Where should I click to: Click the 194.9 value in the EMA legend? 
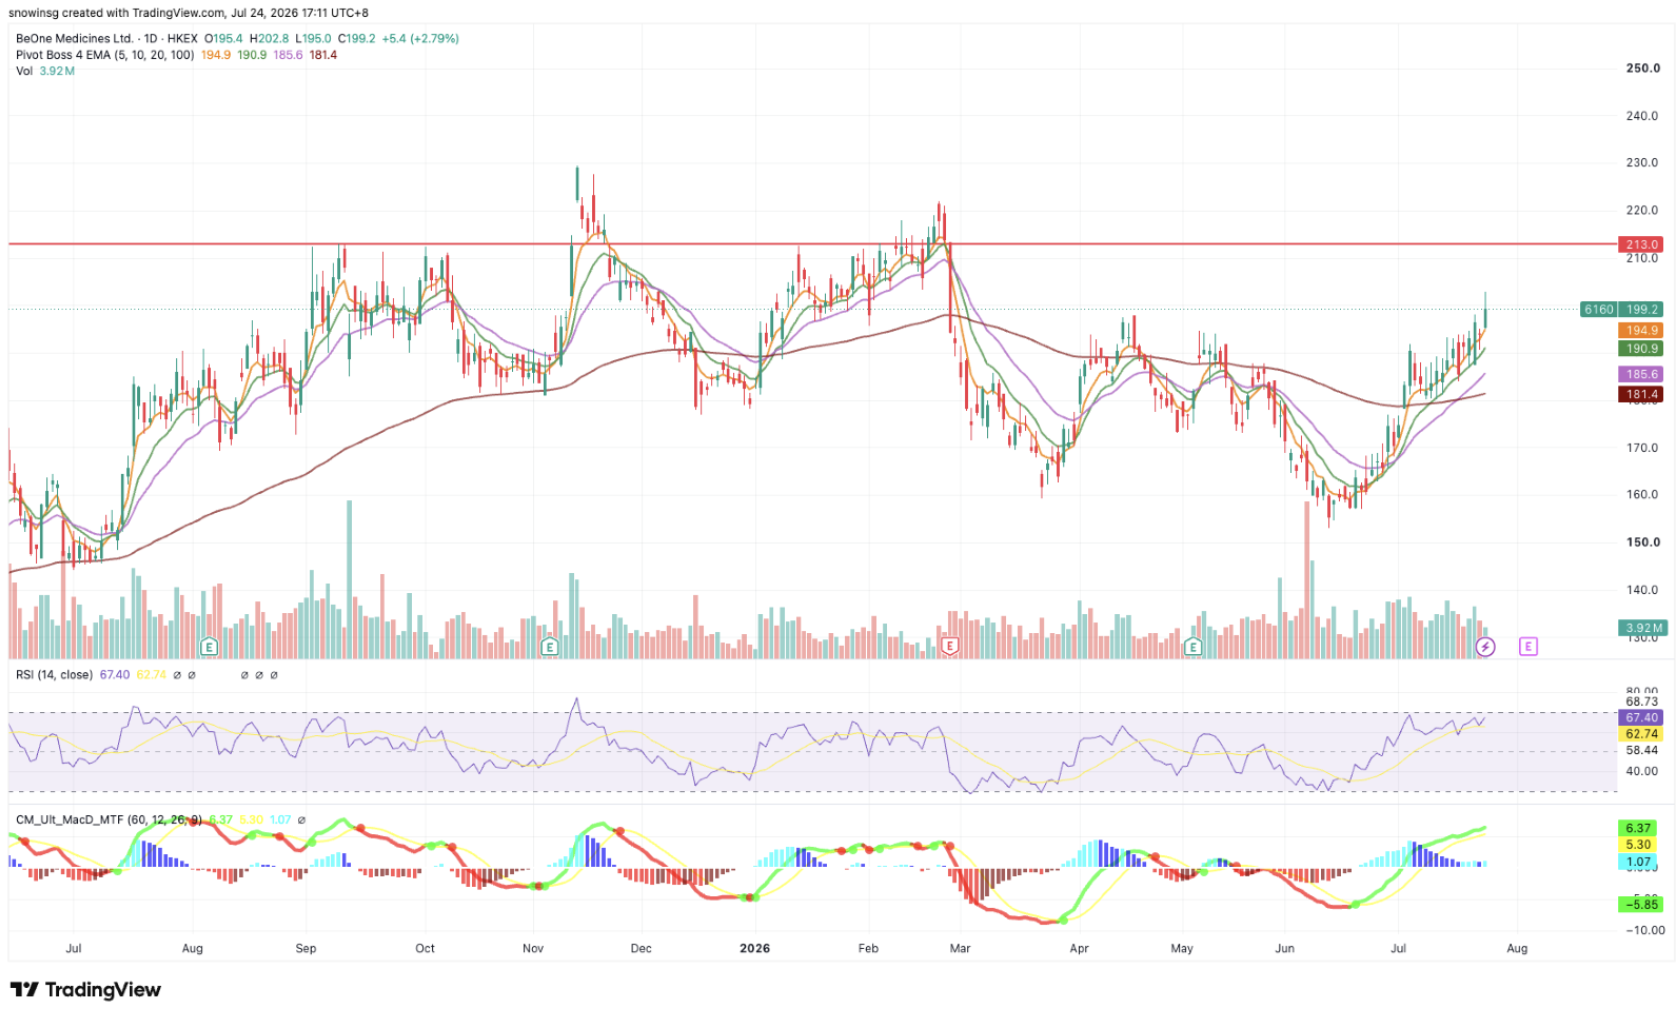tap(216, 55)
